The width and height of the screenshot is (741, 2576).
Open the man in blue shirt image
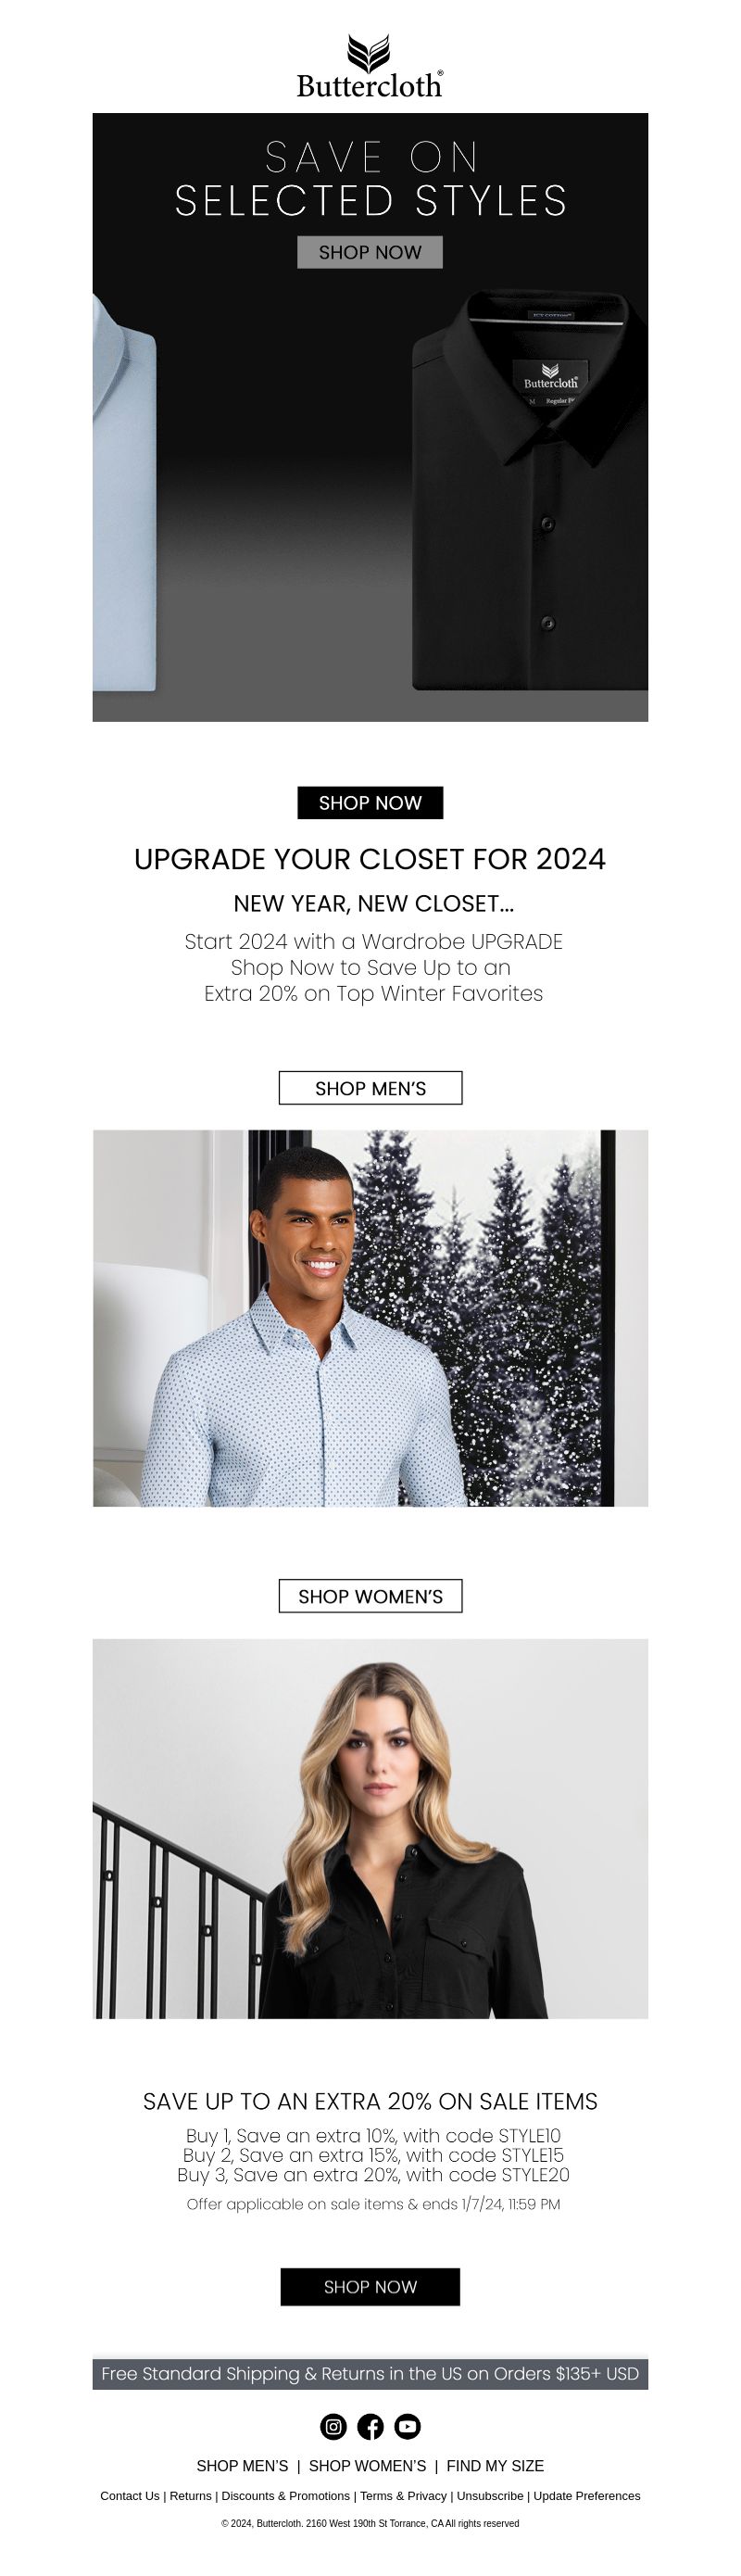pyautogui.click(x=370, y=1318)
